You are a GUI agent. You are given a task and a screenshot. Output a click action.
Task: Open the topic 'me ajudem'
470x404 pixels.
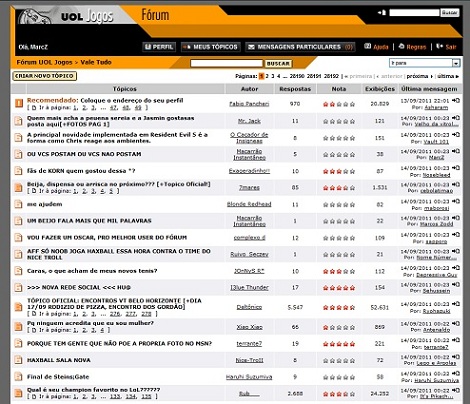pos(44,204)
